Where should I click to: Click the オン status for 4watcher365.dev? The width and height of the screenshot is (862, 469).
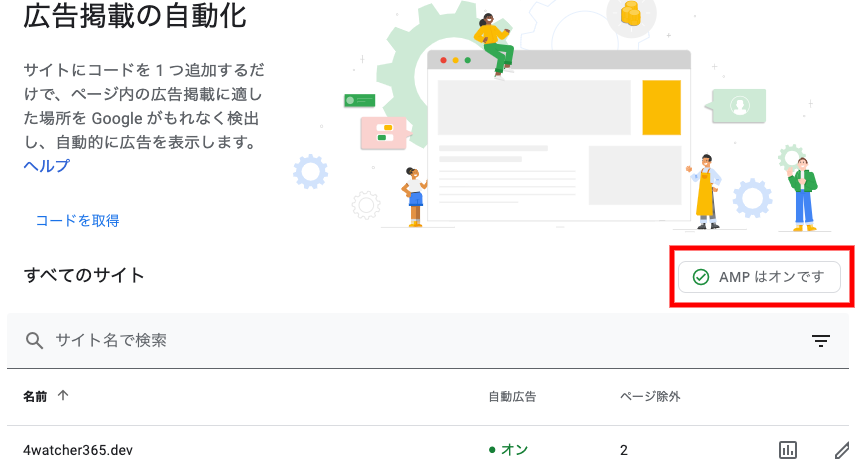pyautogui.click(x=509, y=450)
